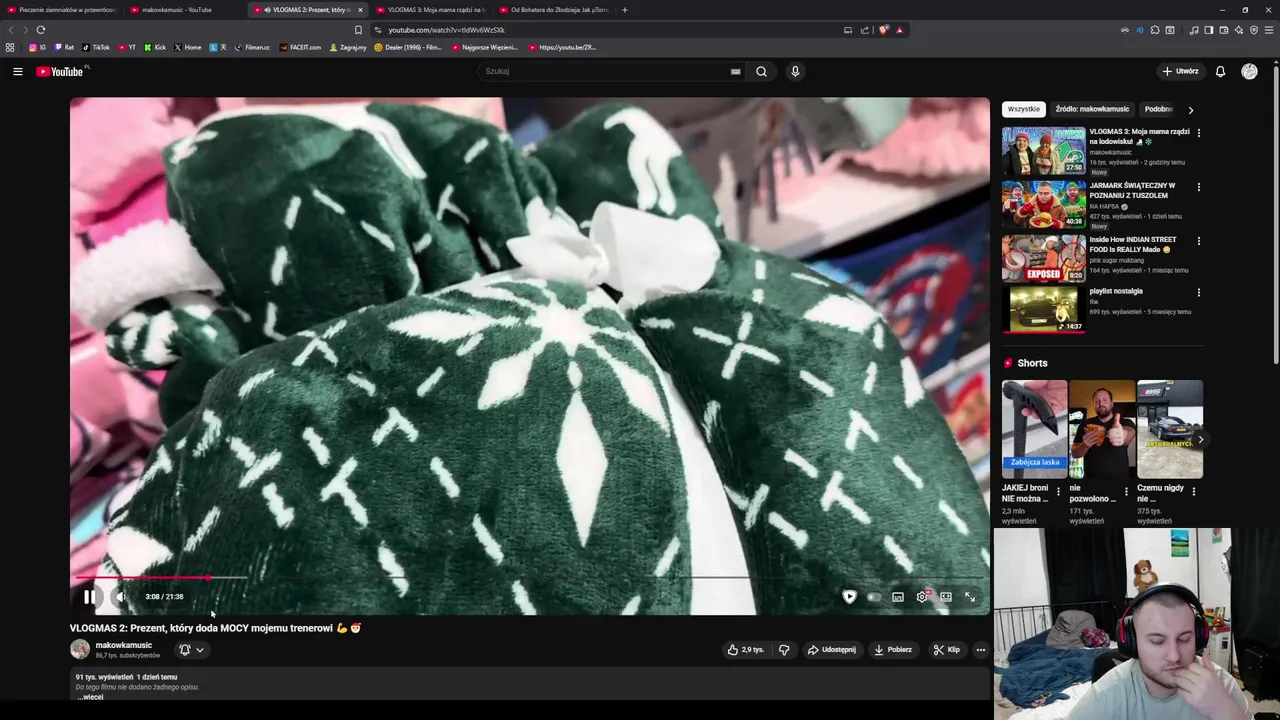Toggle subtitles in the video player
This screenshot has height=720, width=1280.
898,597
